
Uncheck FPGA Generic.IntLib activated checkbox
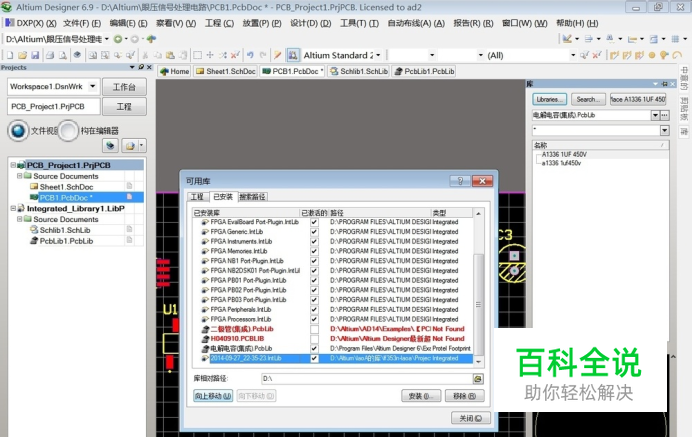pyautogui.click(x=314, y=232)
